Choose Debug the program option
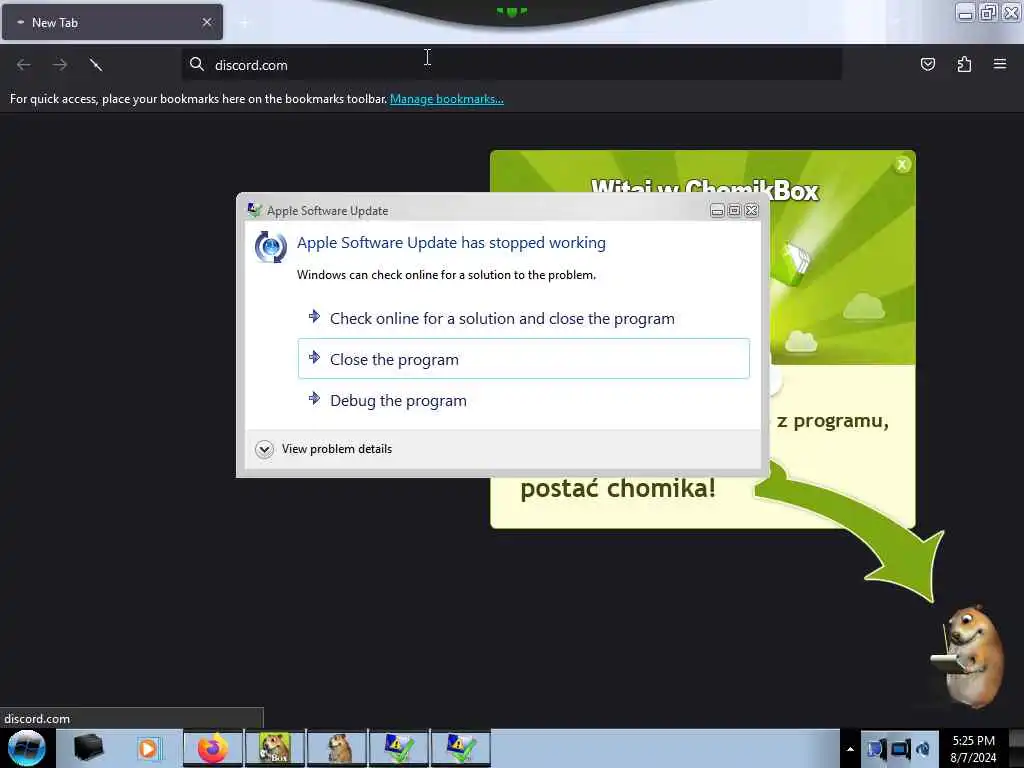This screenshot has width=1024, height=768. (x=523, y=400)
